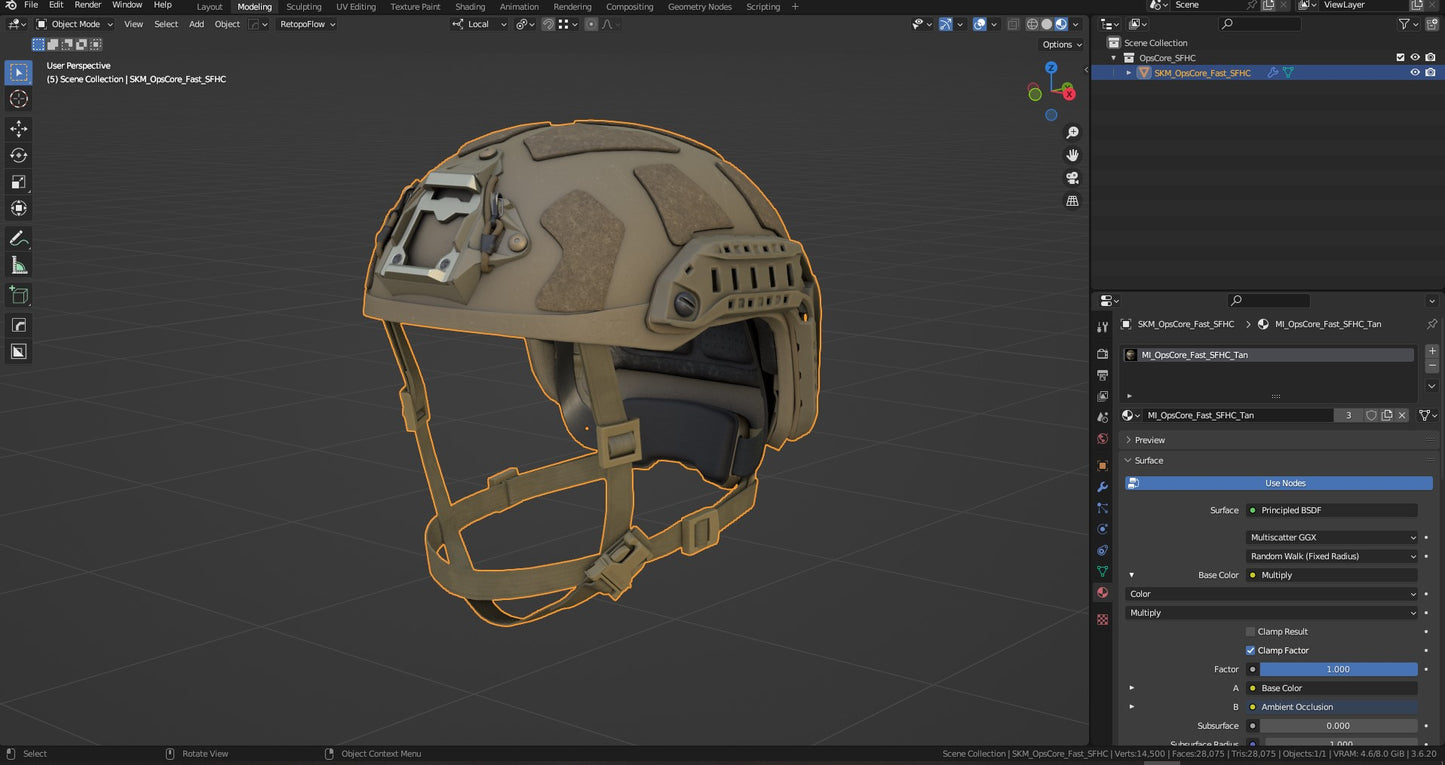This screenshot has width=1445, height=765.
Task: Open the Render menu
Action: [x=88, y=6]
